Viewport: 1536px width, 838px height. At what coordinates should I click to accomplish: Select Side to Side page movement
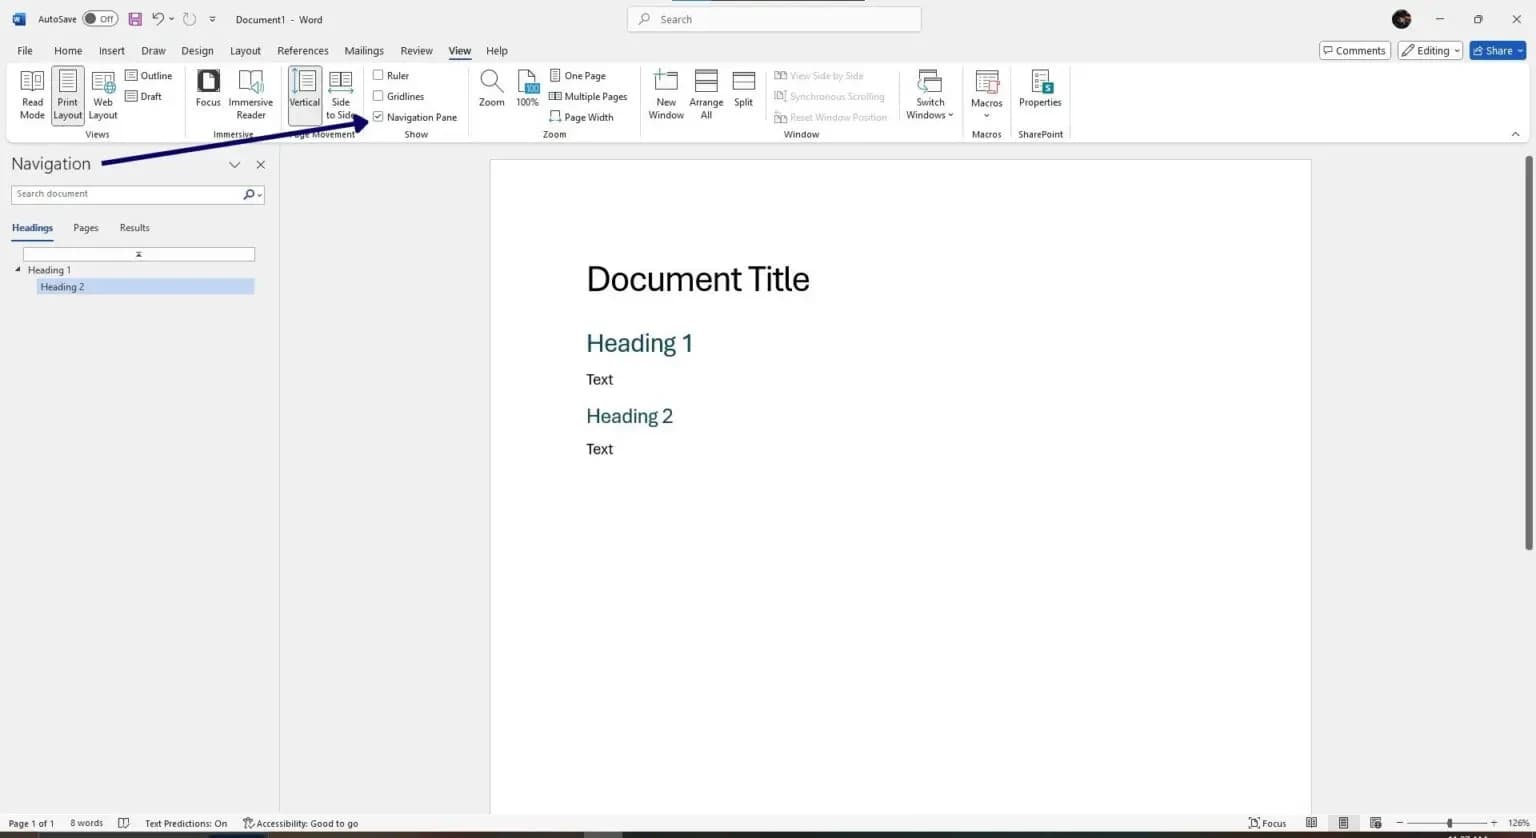(x=341, y=94)
